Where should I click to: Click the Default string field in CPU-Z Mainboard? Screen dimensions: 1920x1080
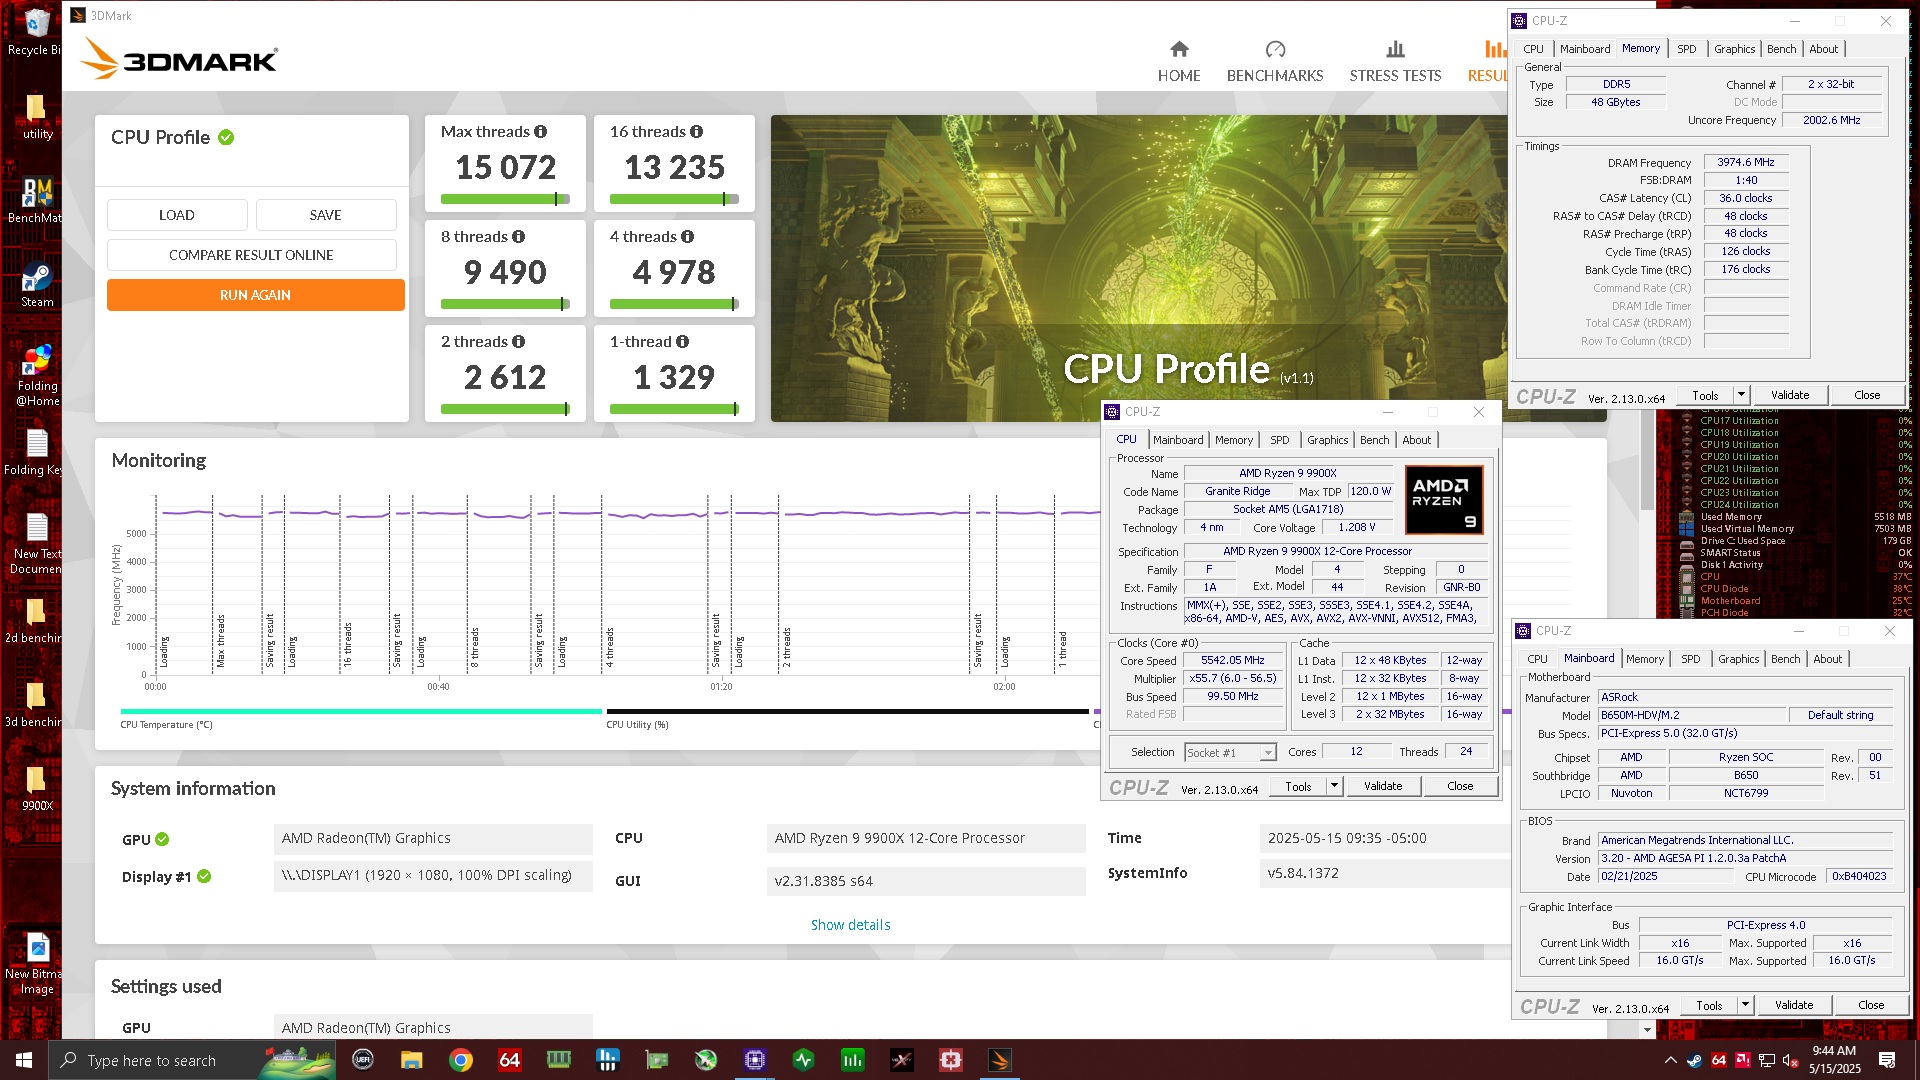(x=1840, y=715)
